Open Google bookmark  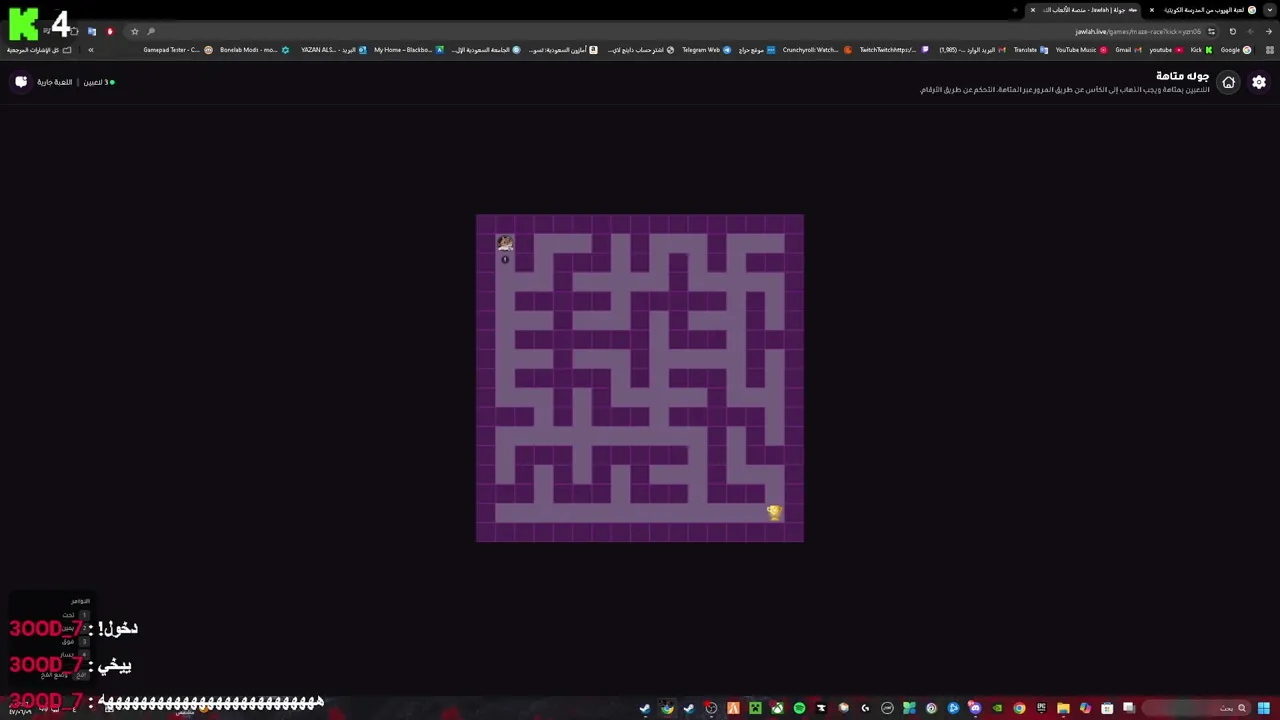pyautogui.click(x=1236, y=50)
